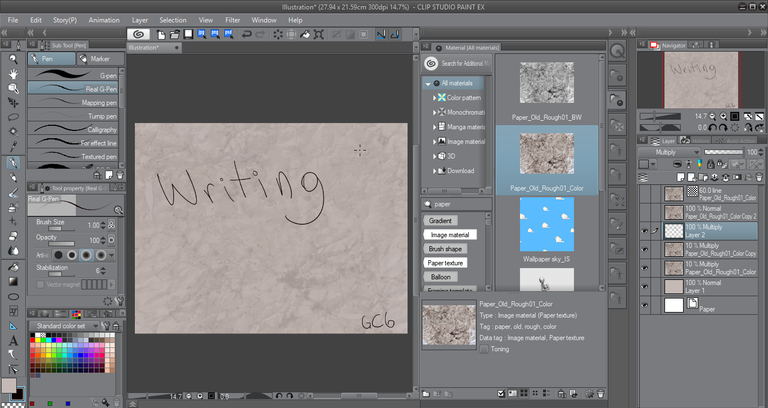
Task: Open the Animation menu
Action: (x=104, y=20)
